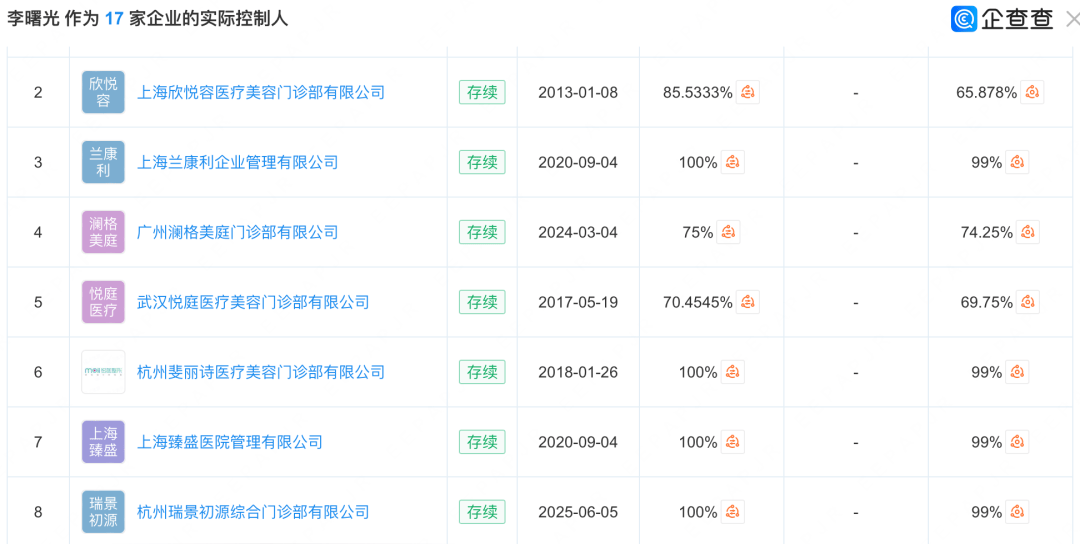
Task: Click the 兰康利 company logo badge
Action: tap(103, 163)
